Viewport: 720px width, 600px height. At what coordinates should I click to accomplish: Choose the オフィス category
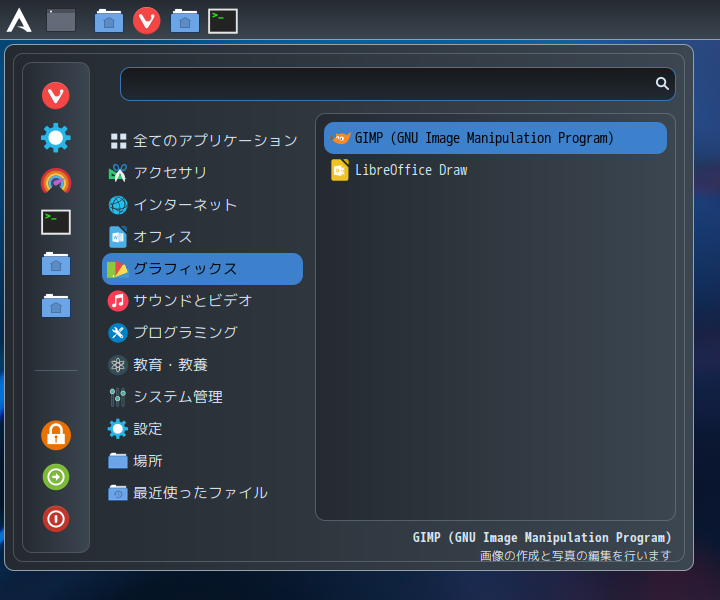pos(202,237)
